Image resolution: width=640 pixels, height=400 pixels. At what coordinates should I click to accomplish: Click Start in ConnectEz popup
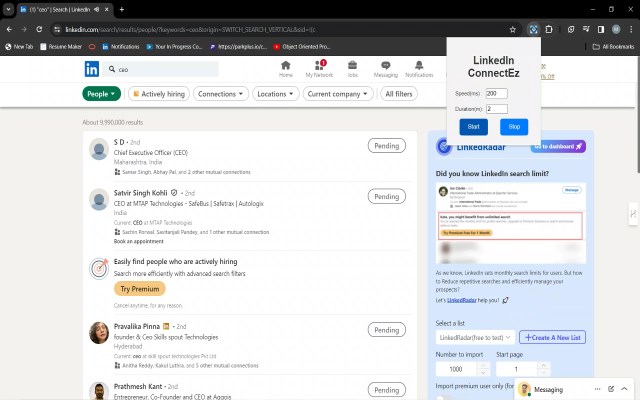pyautogui.click(x=473, y=127)
